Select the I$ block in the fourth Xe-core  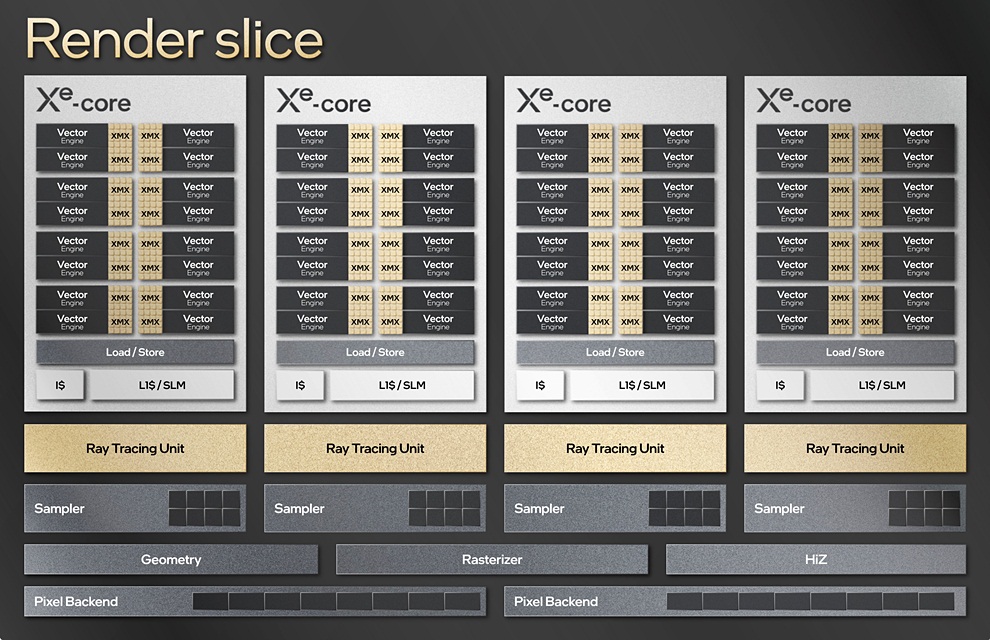pyautogui.click(x=780, y=385)
